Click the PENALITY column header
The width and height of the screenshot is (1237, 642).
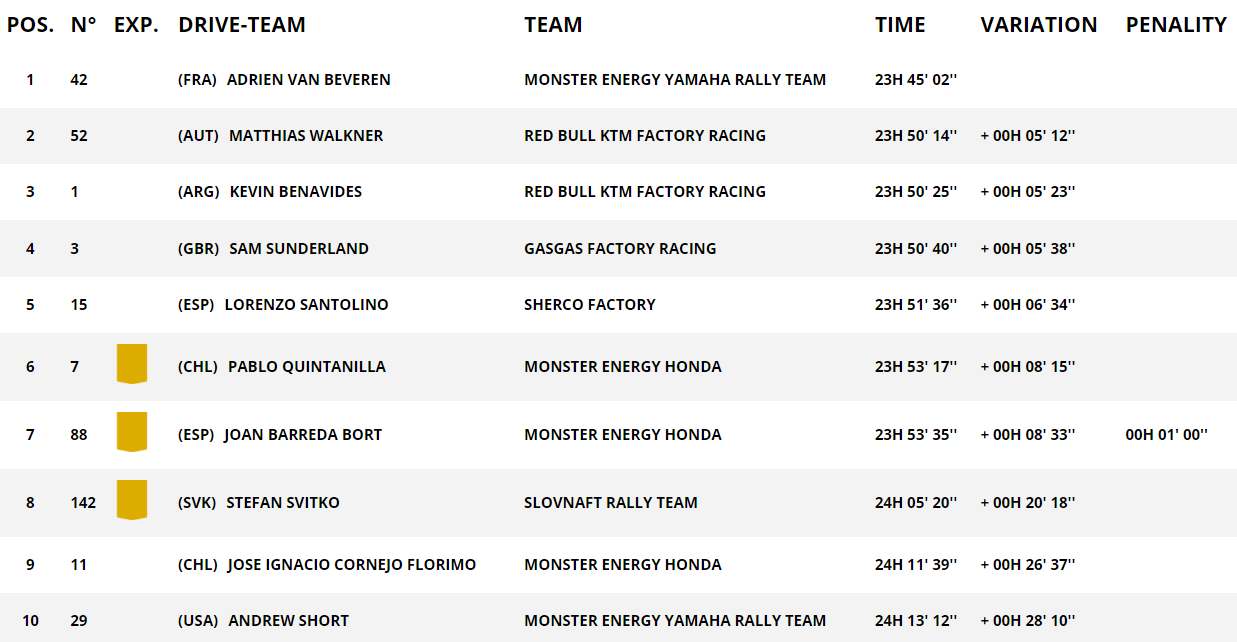click(1176, 25)
